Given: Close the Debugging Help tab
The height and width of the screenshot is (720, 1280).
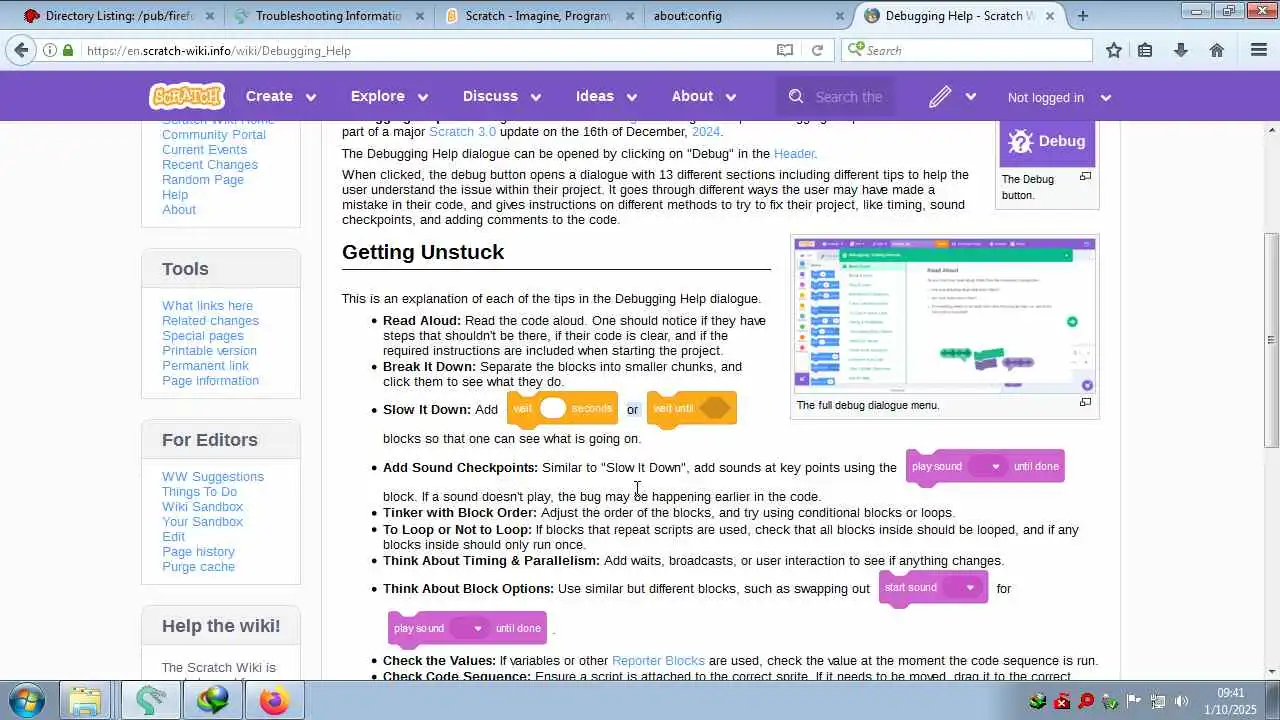Looking at the screenshot, I should point(1052,15).
